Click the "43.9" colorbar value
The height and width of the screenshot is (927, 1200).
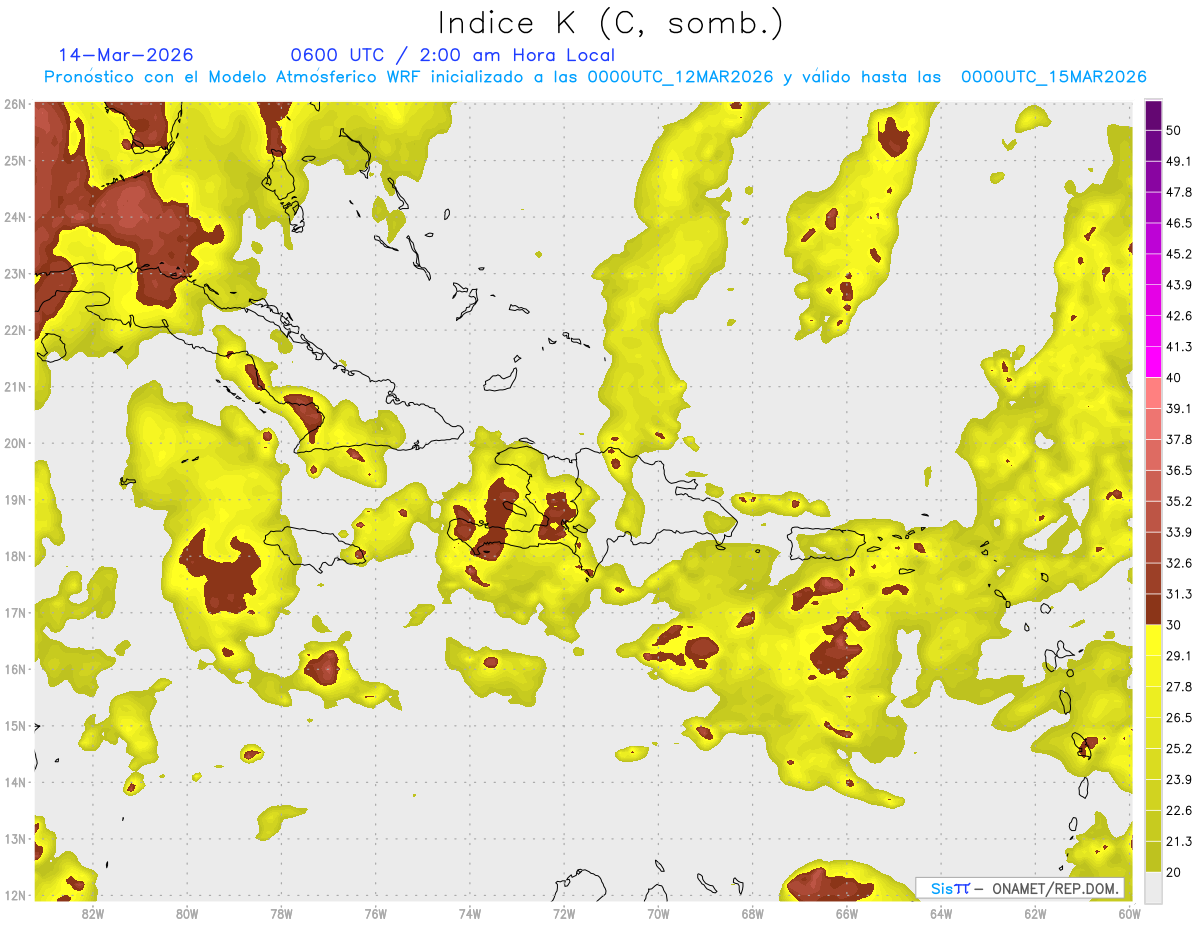point(1179,285)
